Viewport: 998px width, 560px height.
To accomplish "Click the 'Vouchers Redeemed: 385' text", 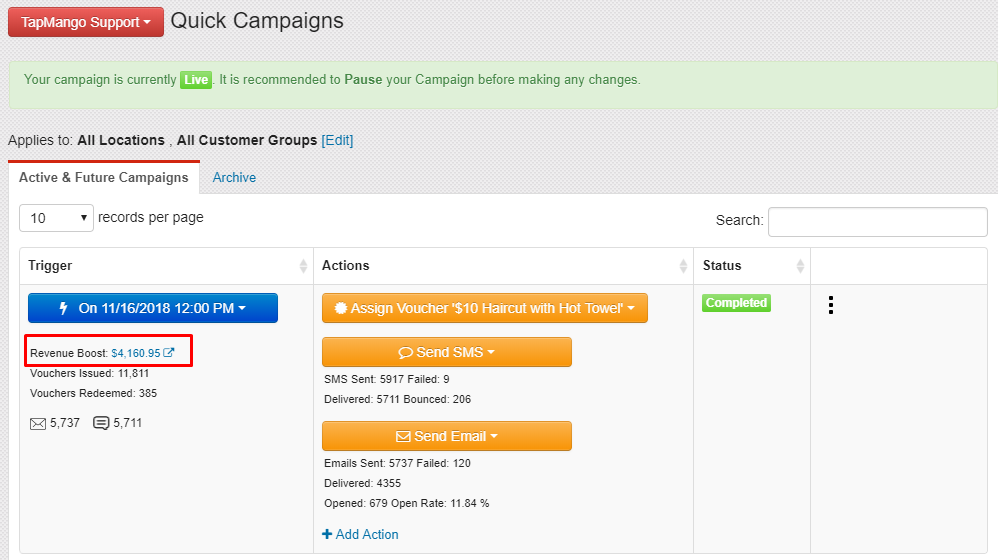I will pos(94,393).
